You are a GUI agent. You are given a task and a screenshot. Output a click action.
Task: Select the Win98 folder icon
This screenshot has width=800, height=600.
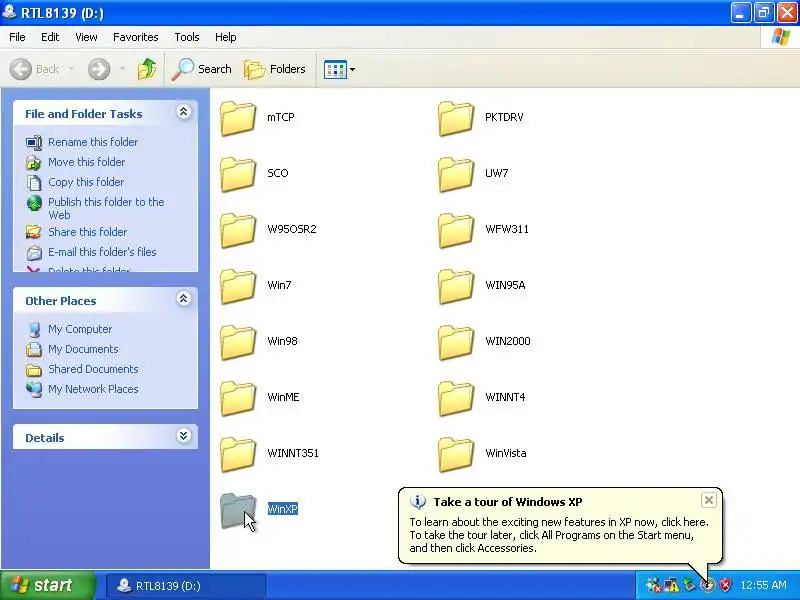point(238,343)
